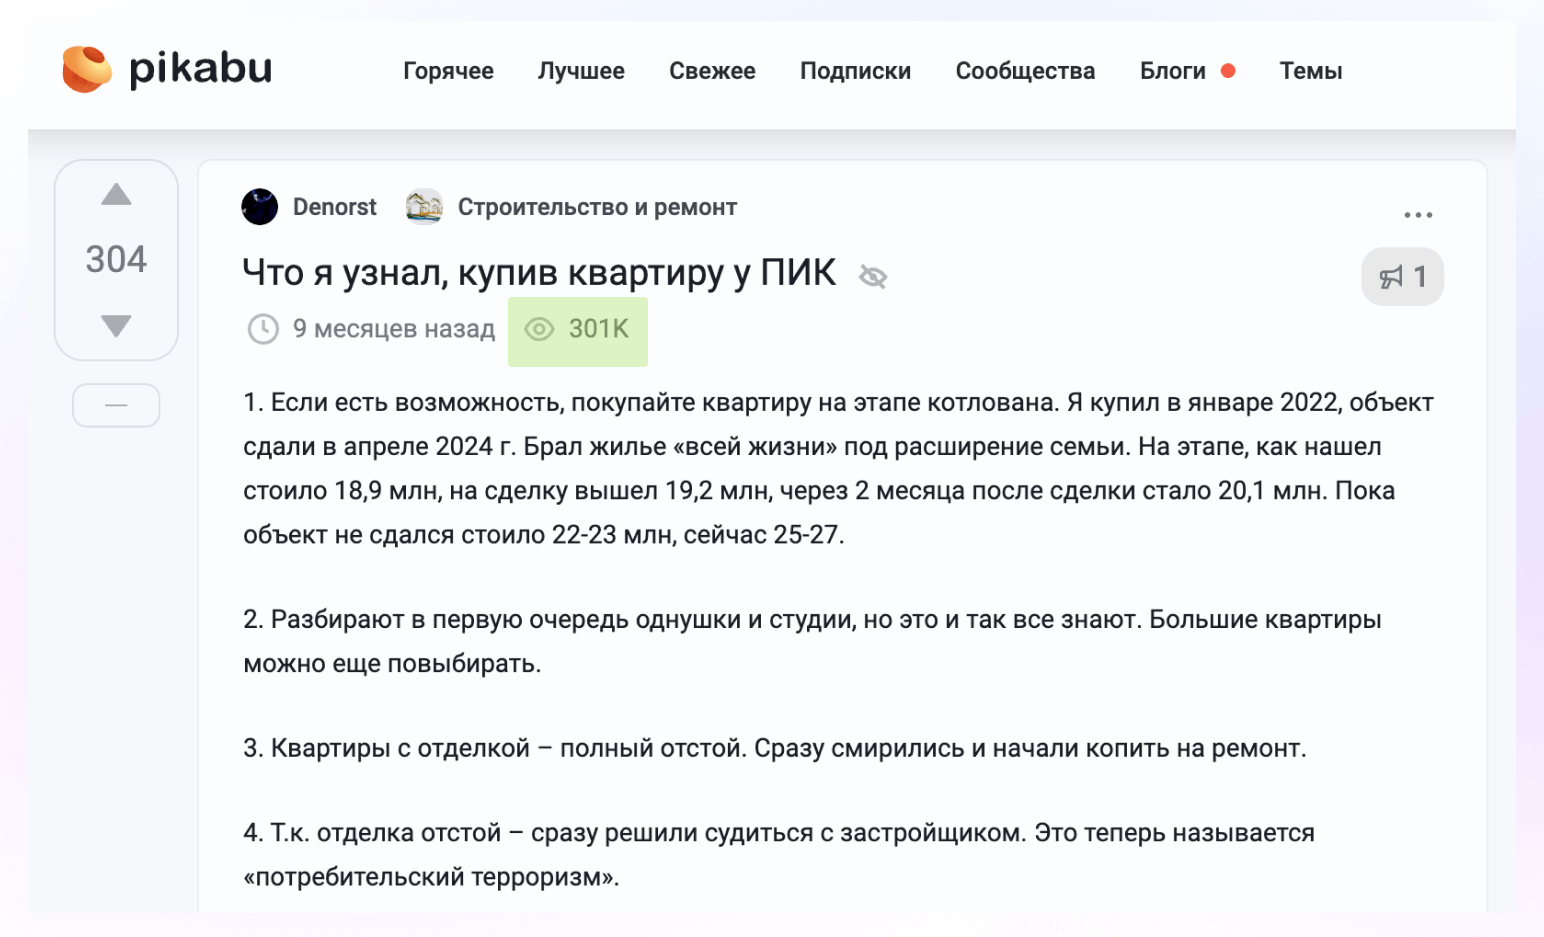The height and width of the screenshot is (937, 1544).
Task: Open the pikabu home wordmark
Action: [x=201, y=69]
